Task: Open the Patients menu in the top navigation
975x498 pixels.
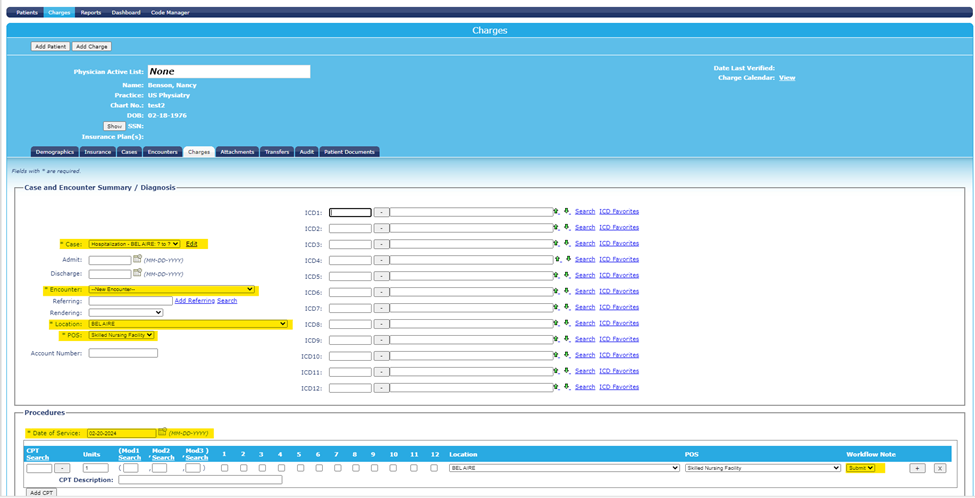Action: [x=27, y=12]
